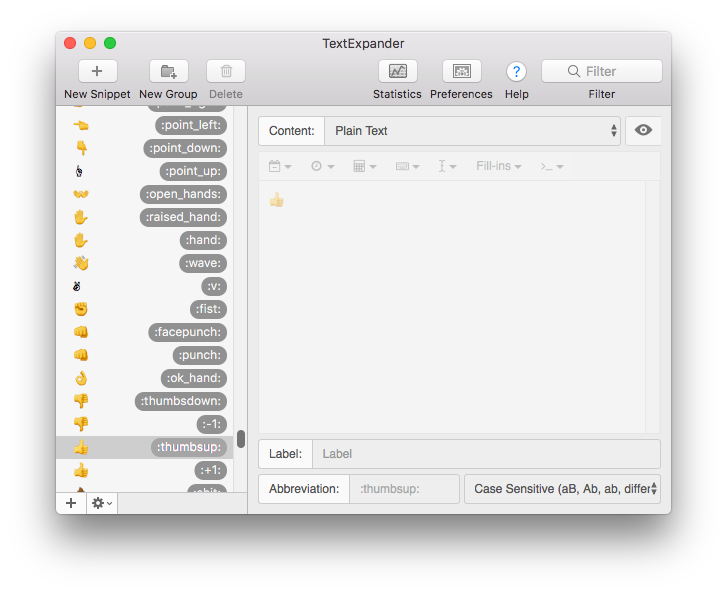Select the :punch: snippet
Viewport: 727px width, 594px height.
click(x=145, y=355)
